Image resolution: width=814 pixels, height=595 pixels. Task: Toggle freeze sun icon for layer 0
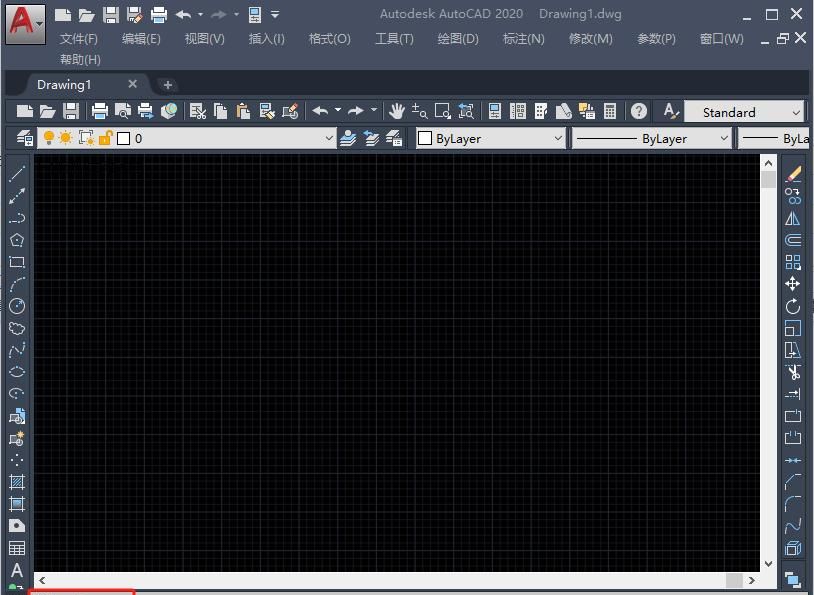(x=66, y=138)
